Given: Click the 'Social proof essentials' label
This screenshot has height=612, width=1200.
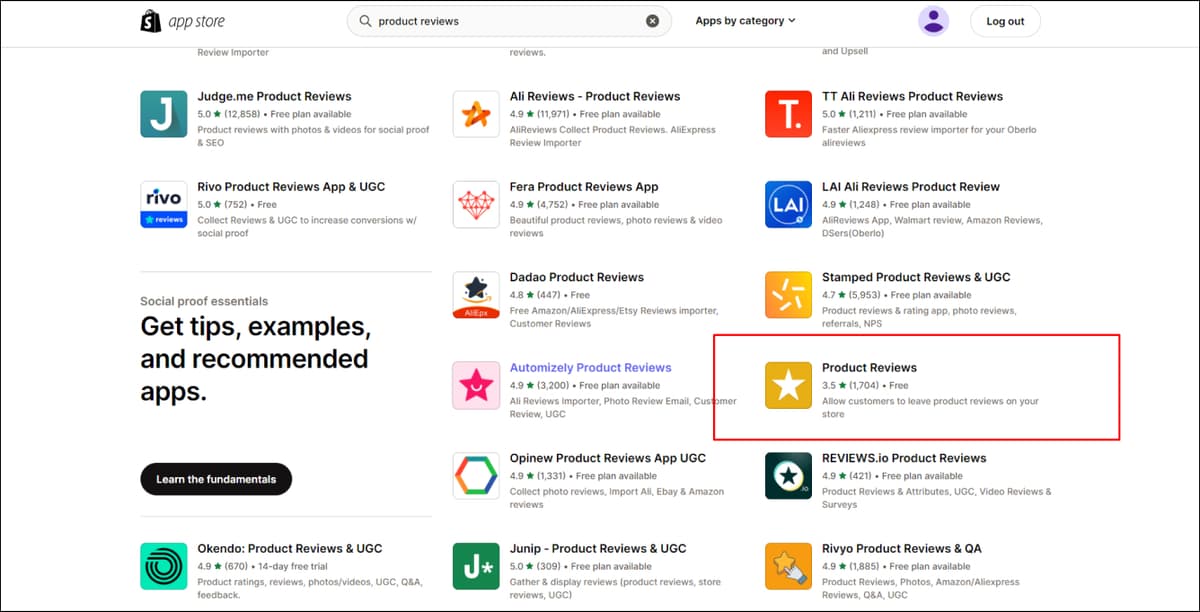Looking at the screenshot, I should [x=204, y=301].
